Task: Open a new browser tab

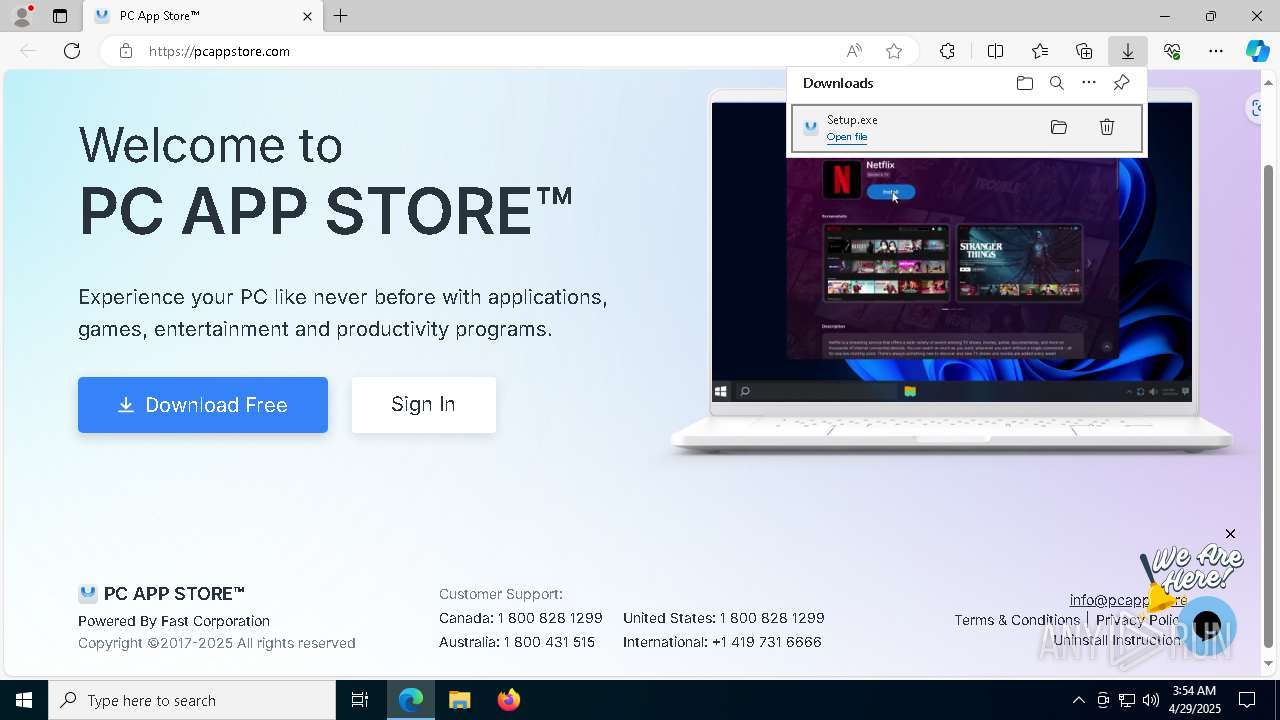Action: pyautogui.click(x=341, y=16)
